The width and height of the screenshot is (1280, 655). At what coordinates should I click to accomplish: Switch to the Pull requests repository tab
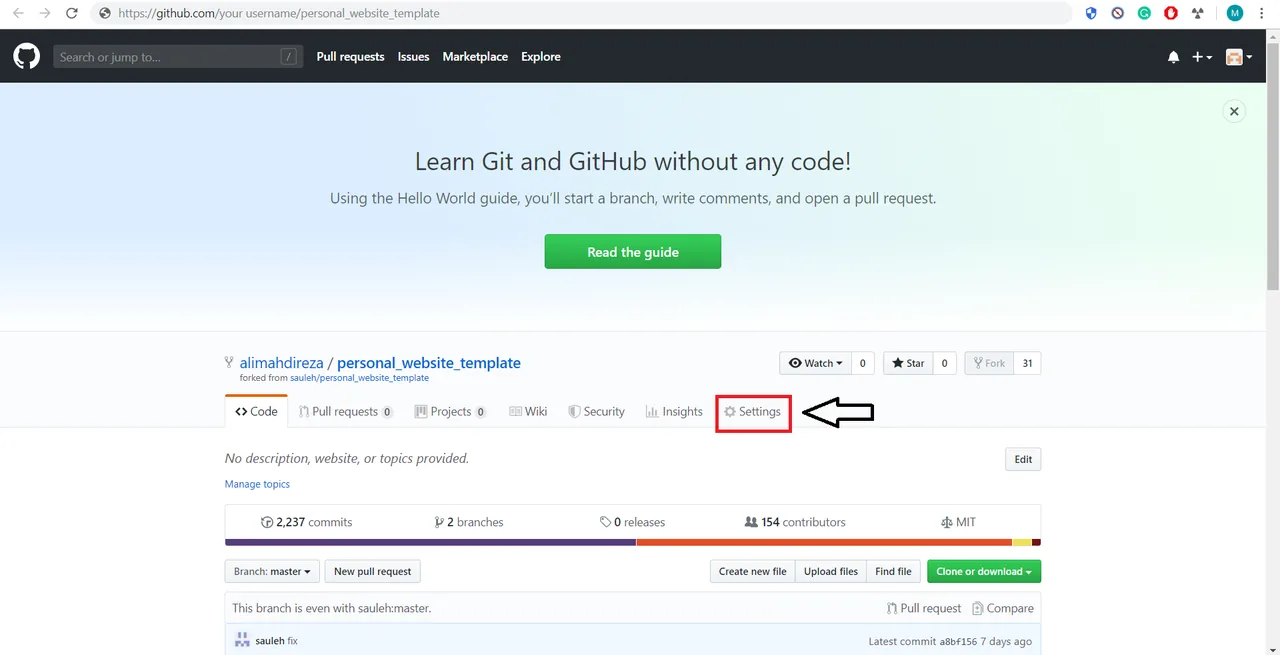coord(346,411)
